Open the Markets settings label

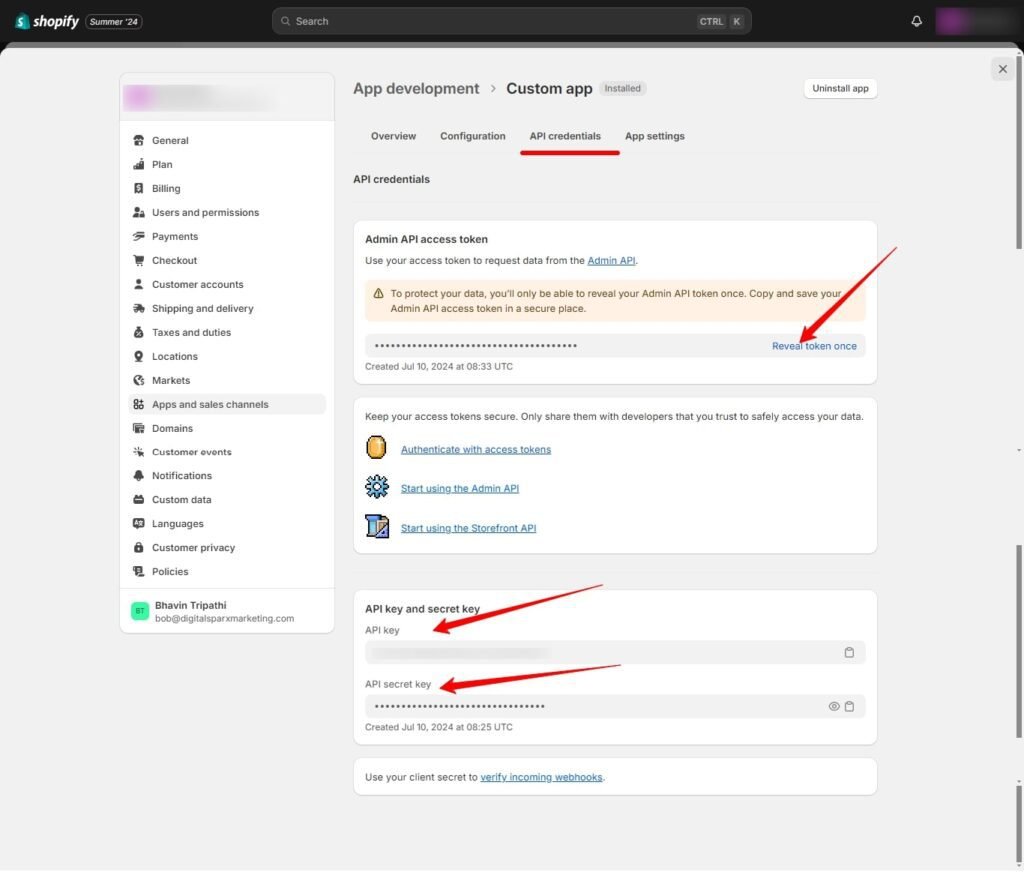pyautogui.click(x=171, y=380)
